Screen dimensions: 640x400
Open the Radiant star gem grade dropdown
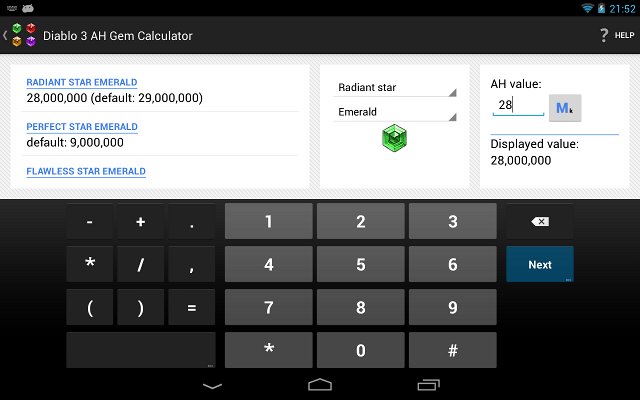394,87
